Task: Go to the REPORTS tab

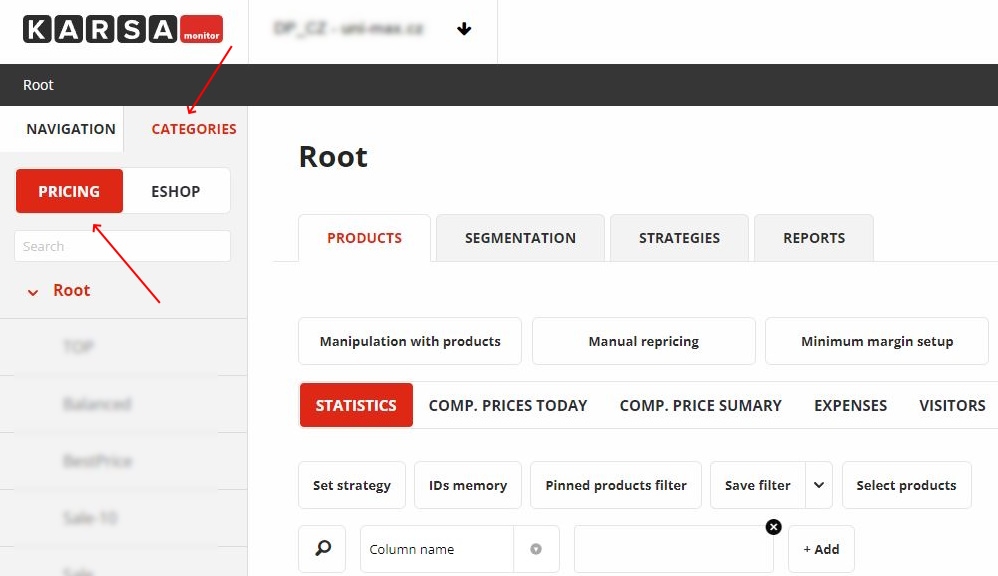Action: point(814,238)
